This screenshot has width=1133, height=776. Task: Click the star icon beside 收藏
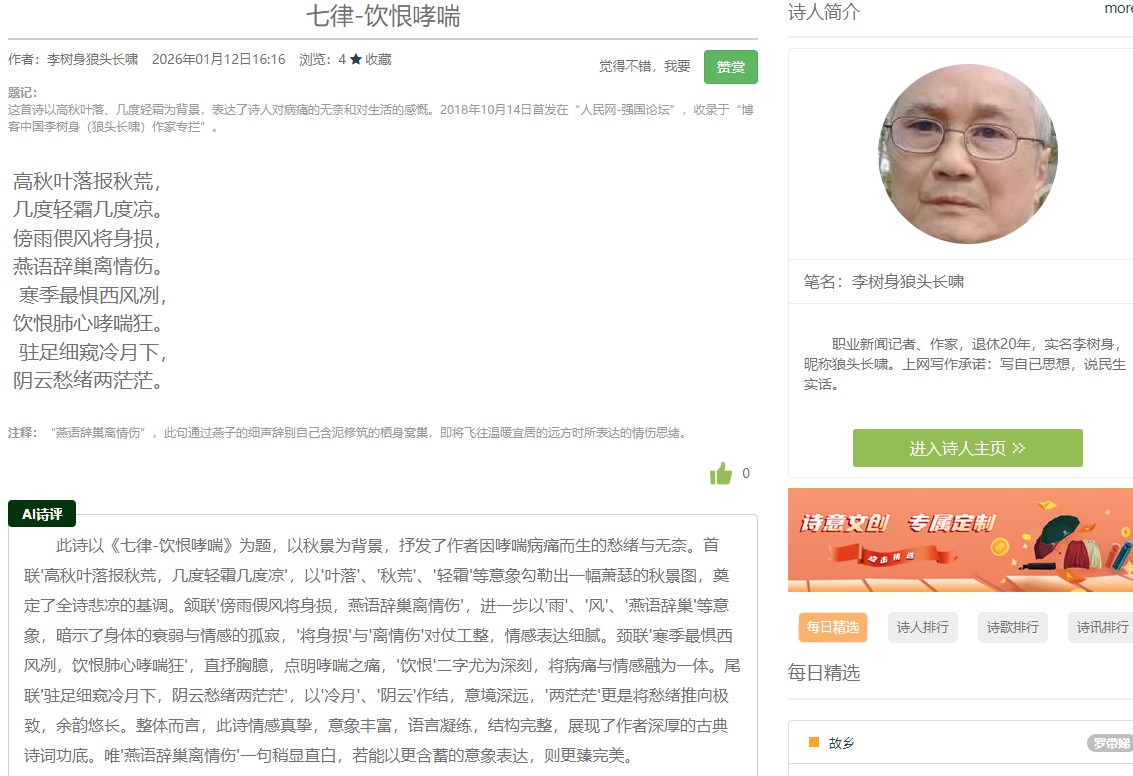[x=356, y=60]
